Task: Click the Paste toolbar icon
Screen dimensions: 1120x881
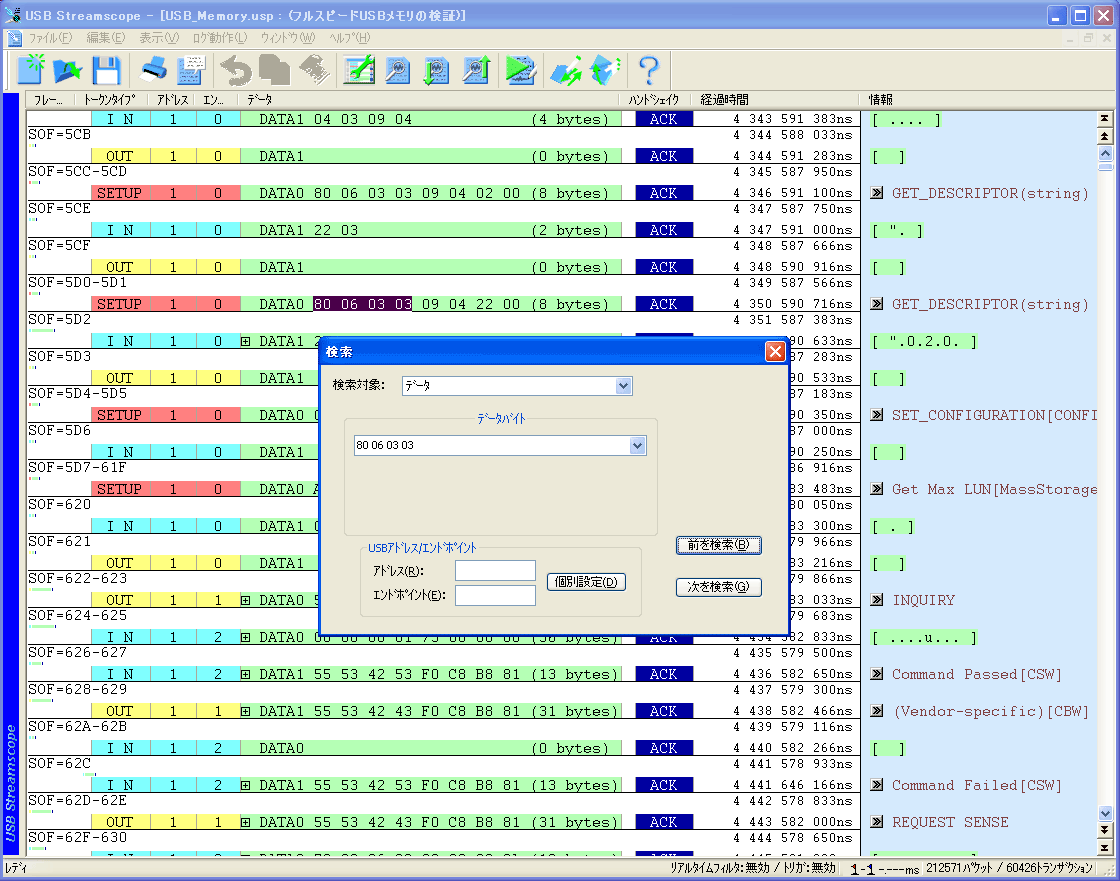Action: pyautogui.click(x=314, y=70)
